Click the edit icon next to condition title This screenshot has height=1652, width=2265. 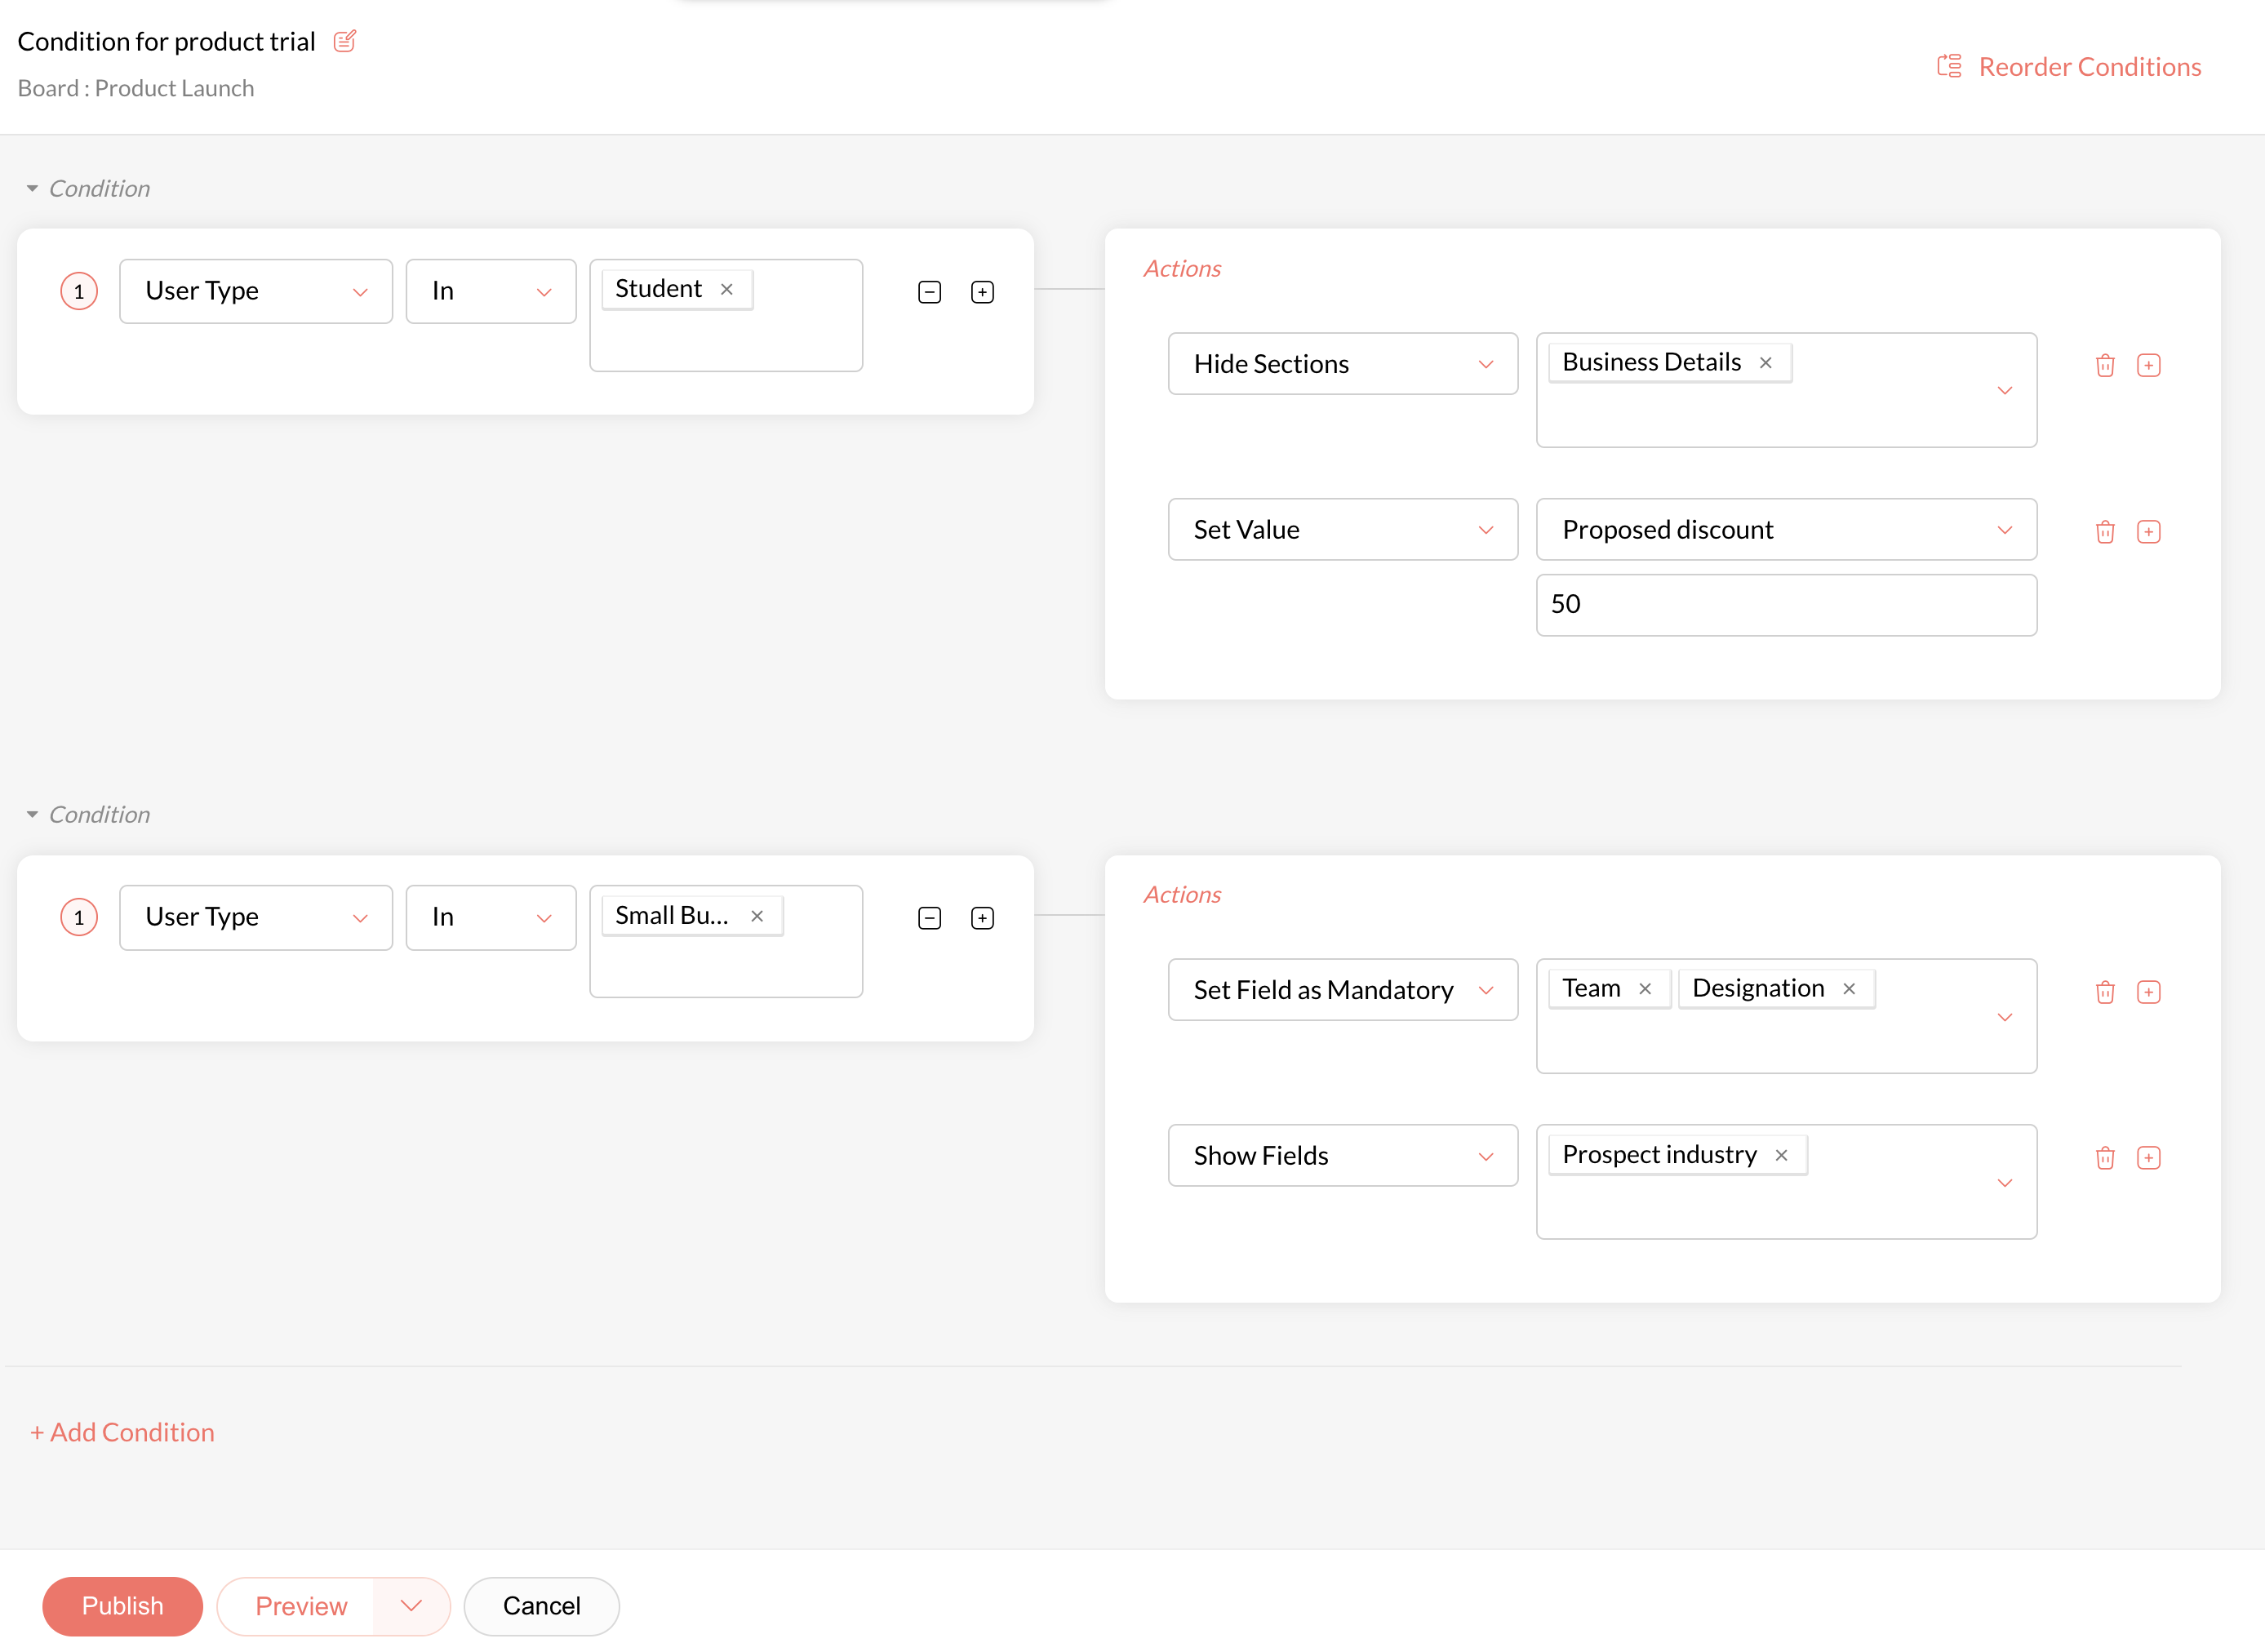pos(344,41)
